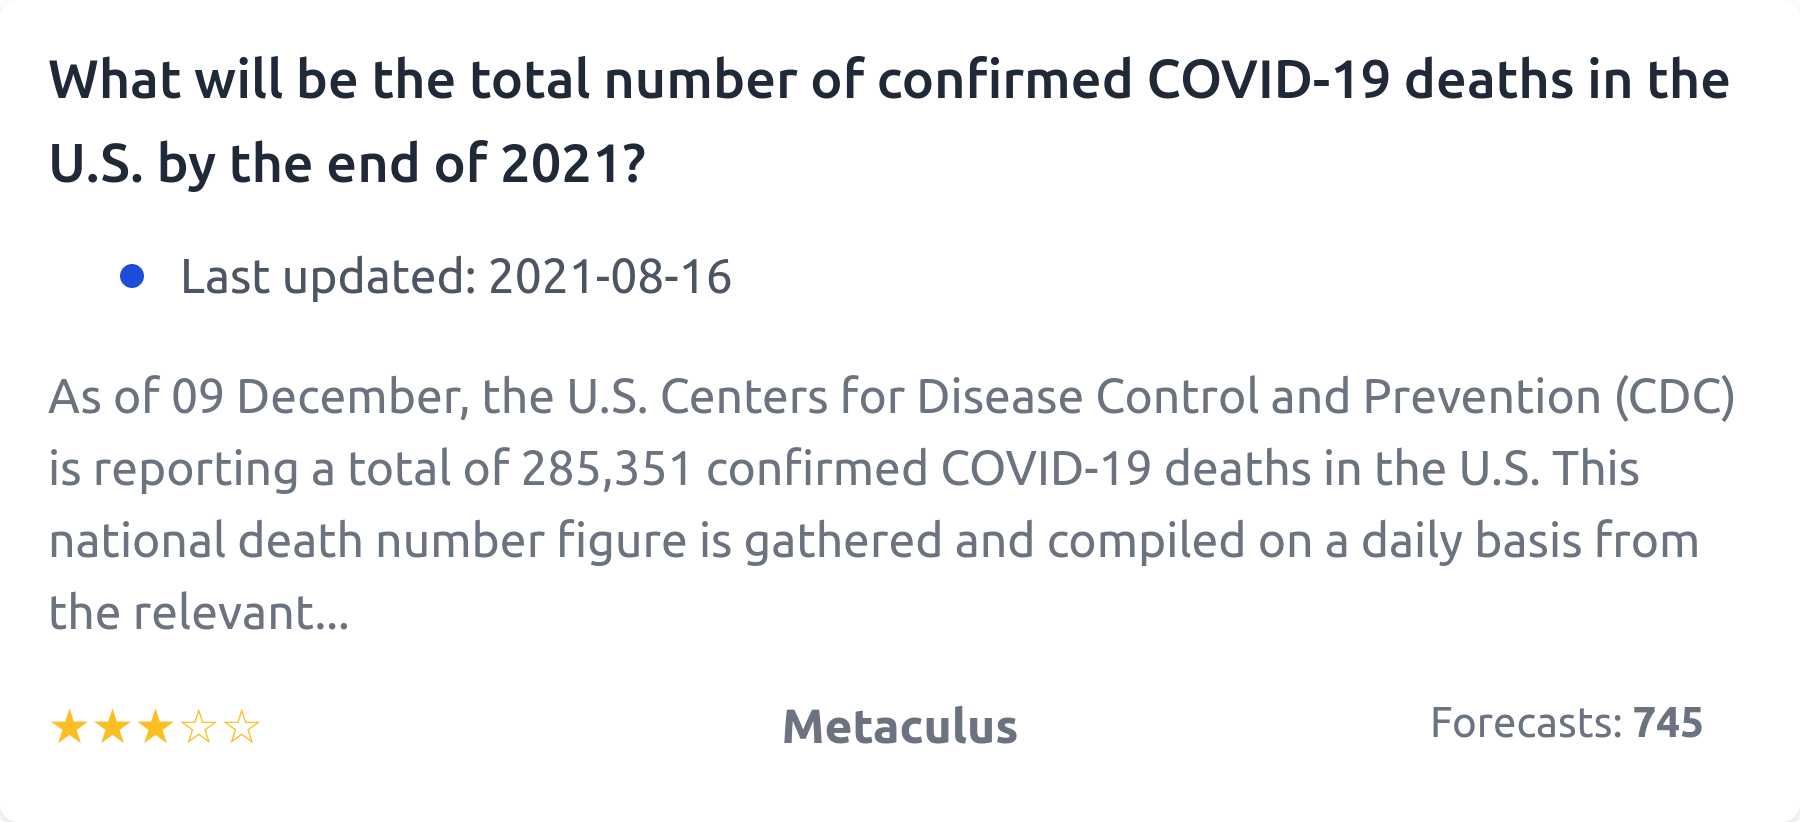Click the Forecasts label

(1526, 723)
